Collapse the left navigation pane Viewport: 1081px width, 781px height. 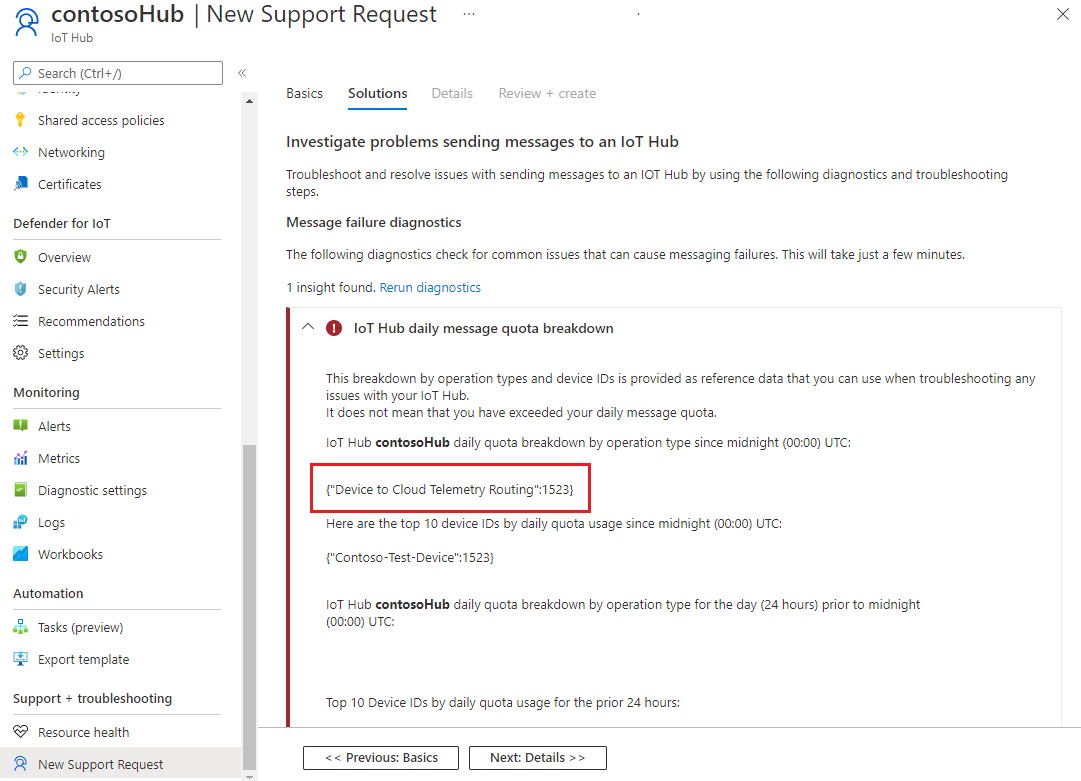242,72
